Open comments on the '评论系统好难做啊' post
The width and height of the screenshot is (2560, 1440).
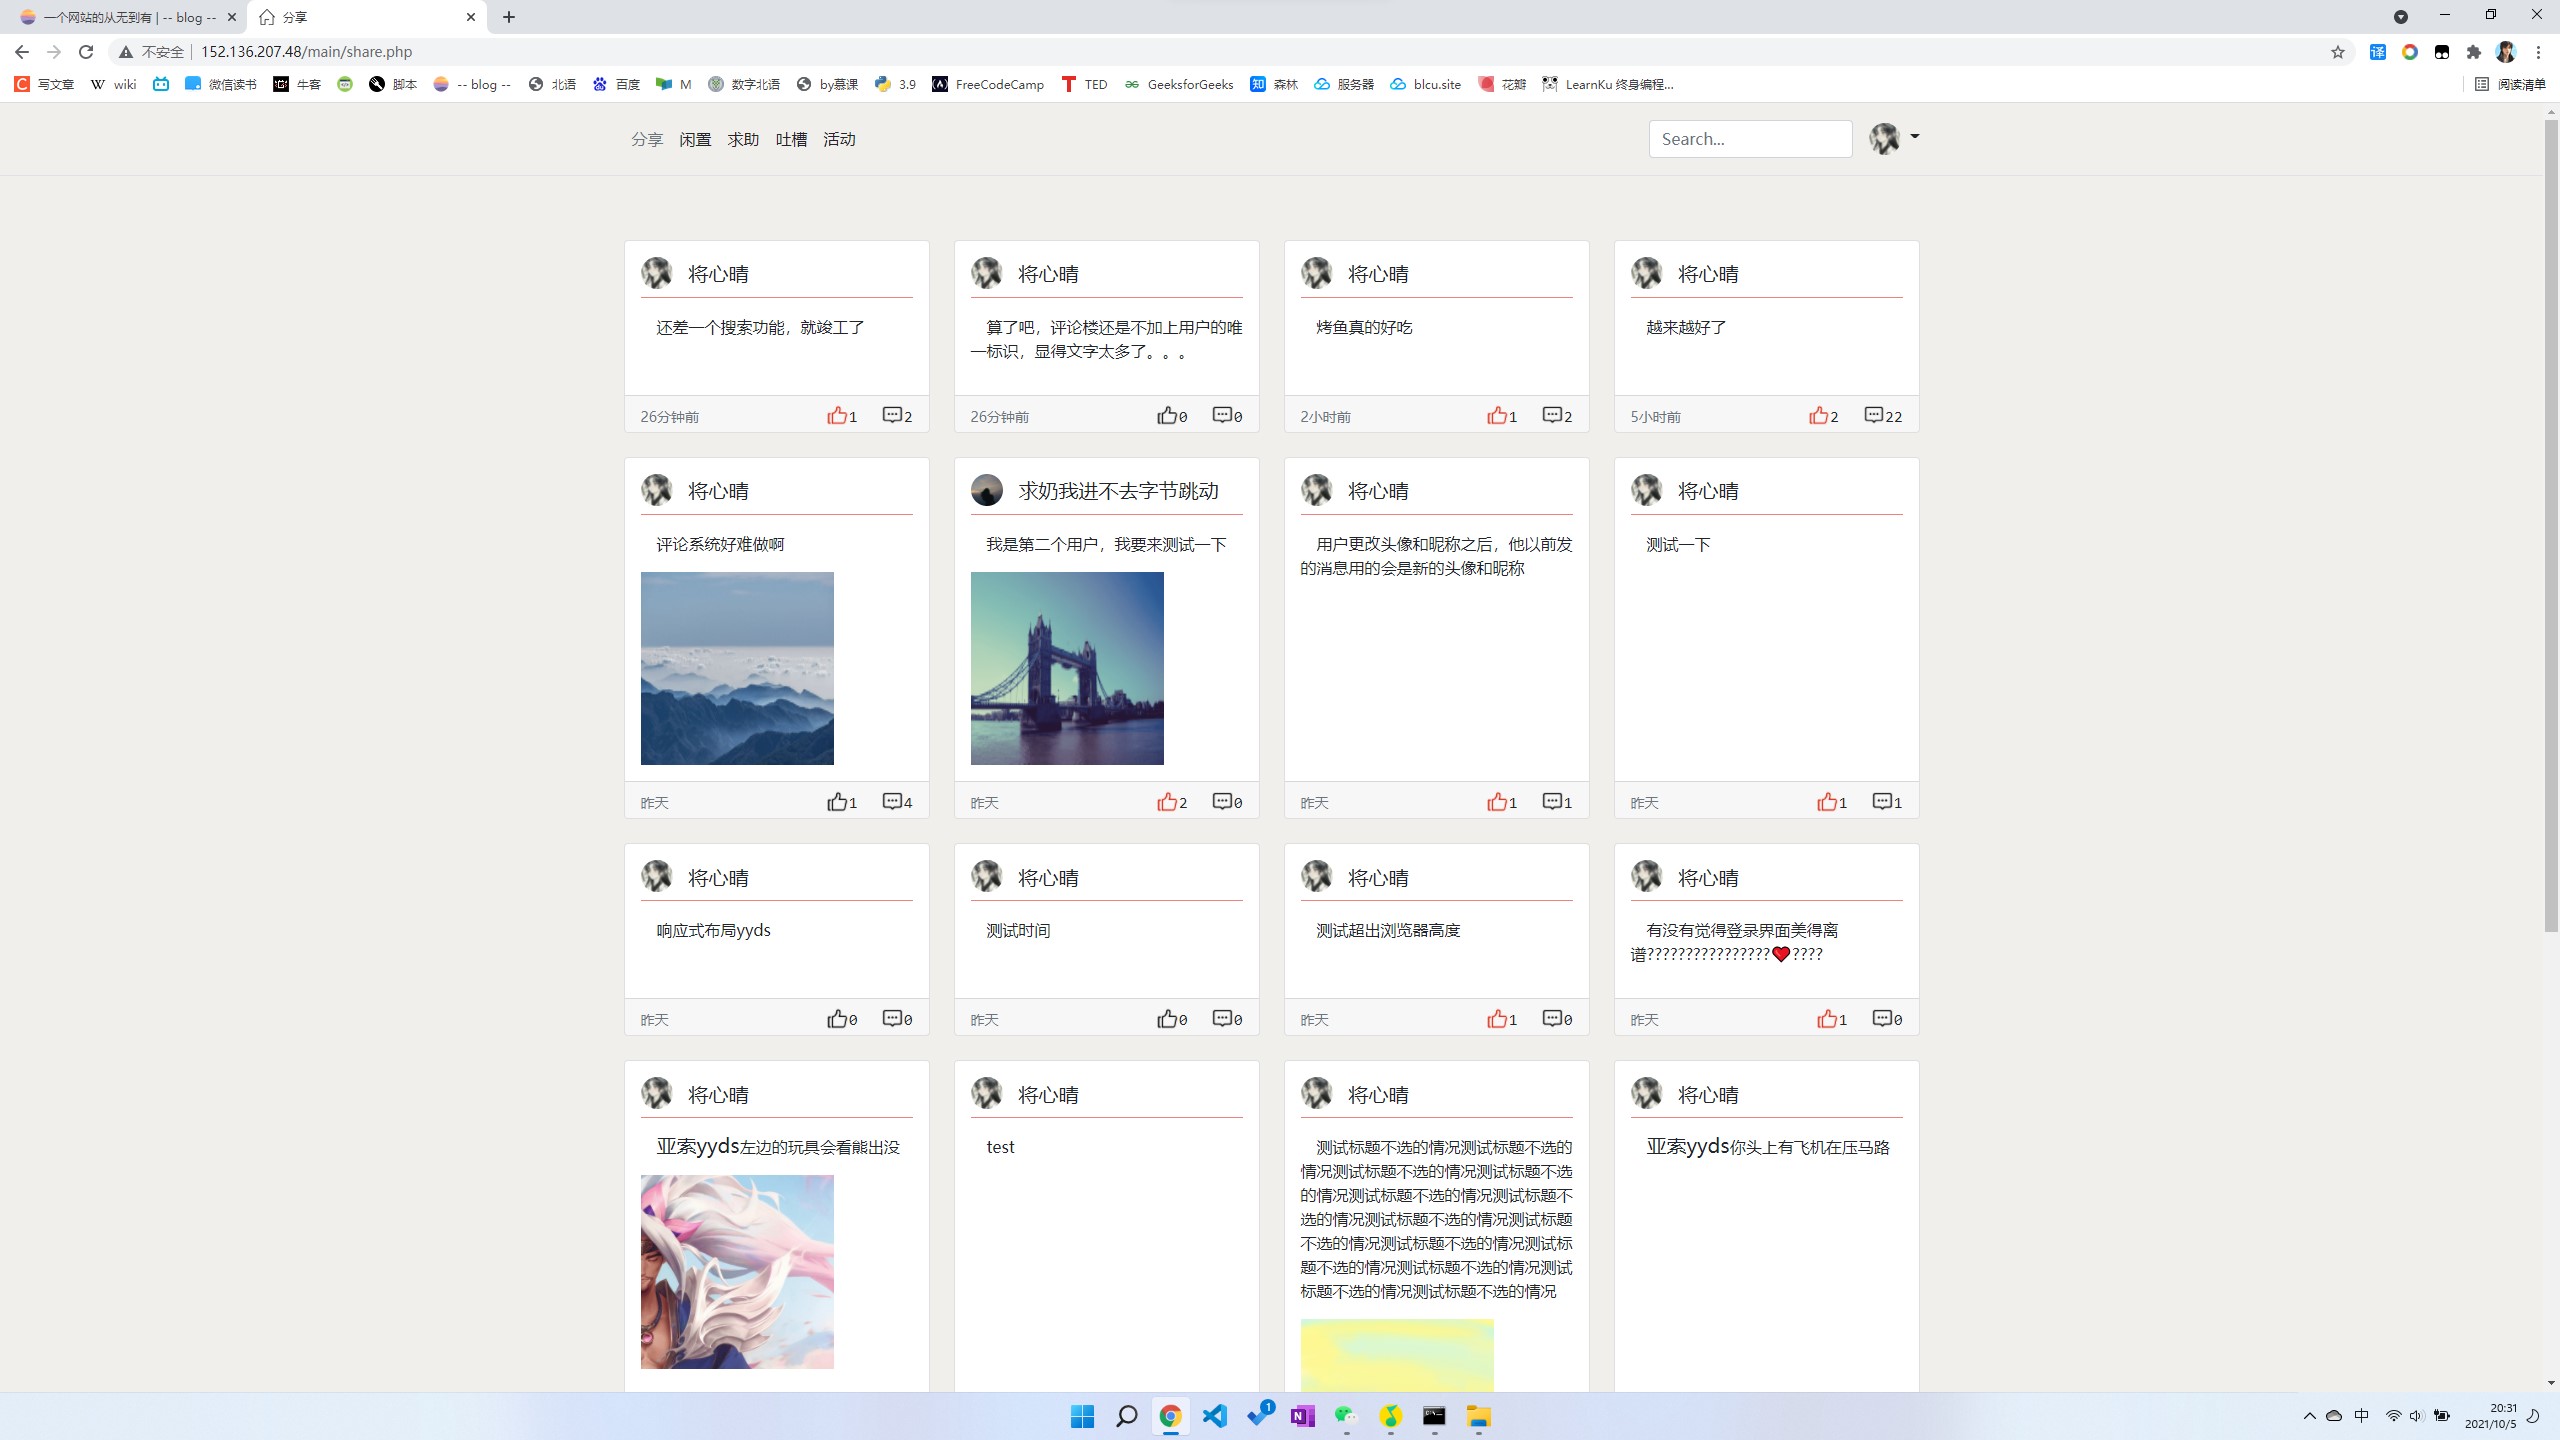click(892, 801)
